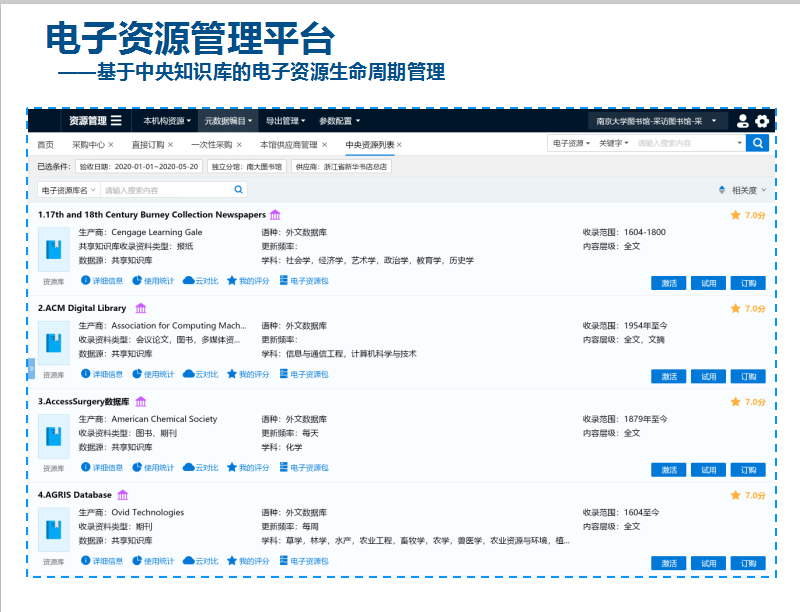Switch to the 首页 tab
Screen dimensions: 800x612
pyautogui.click(x=45, y=145)
